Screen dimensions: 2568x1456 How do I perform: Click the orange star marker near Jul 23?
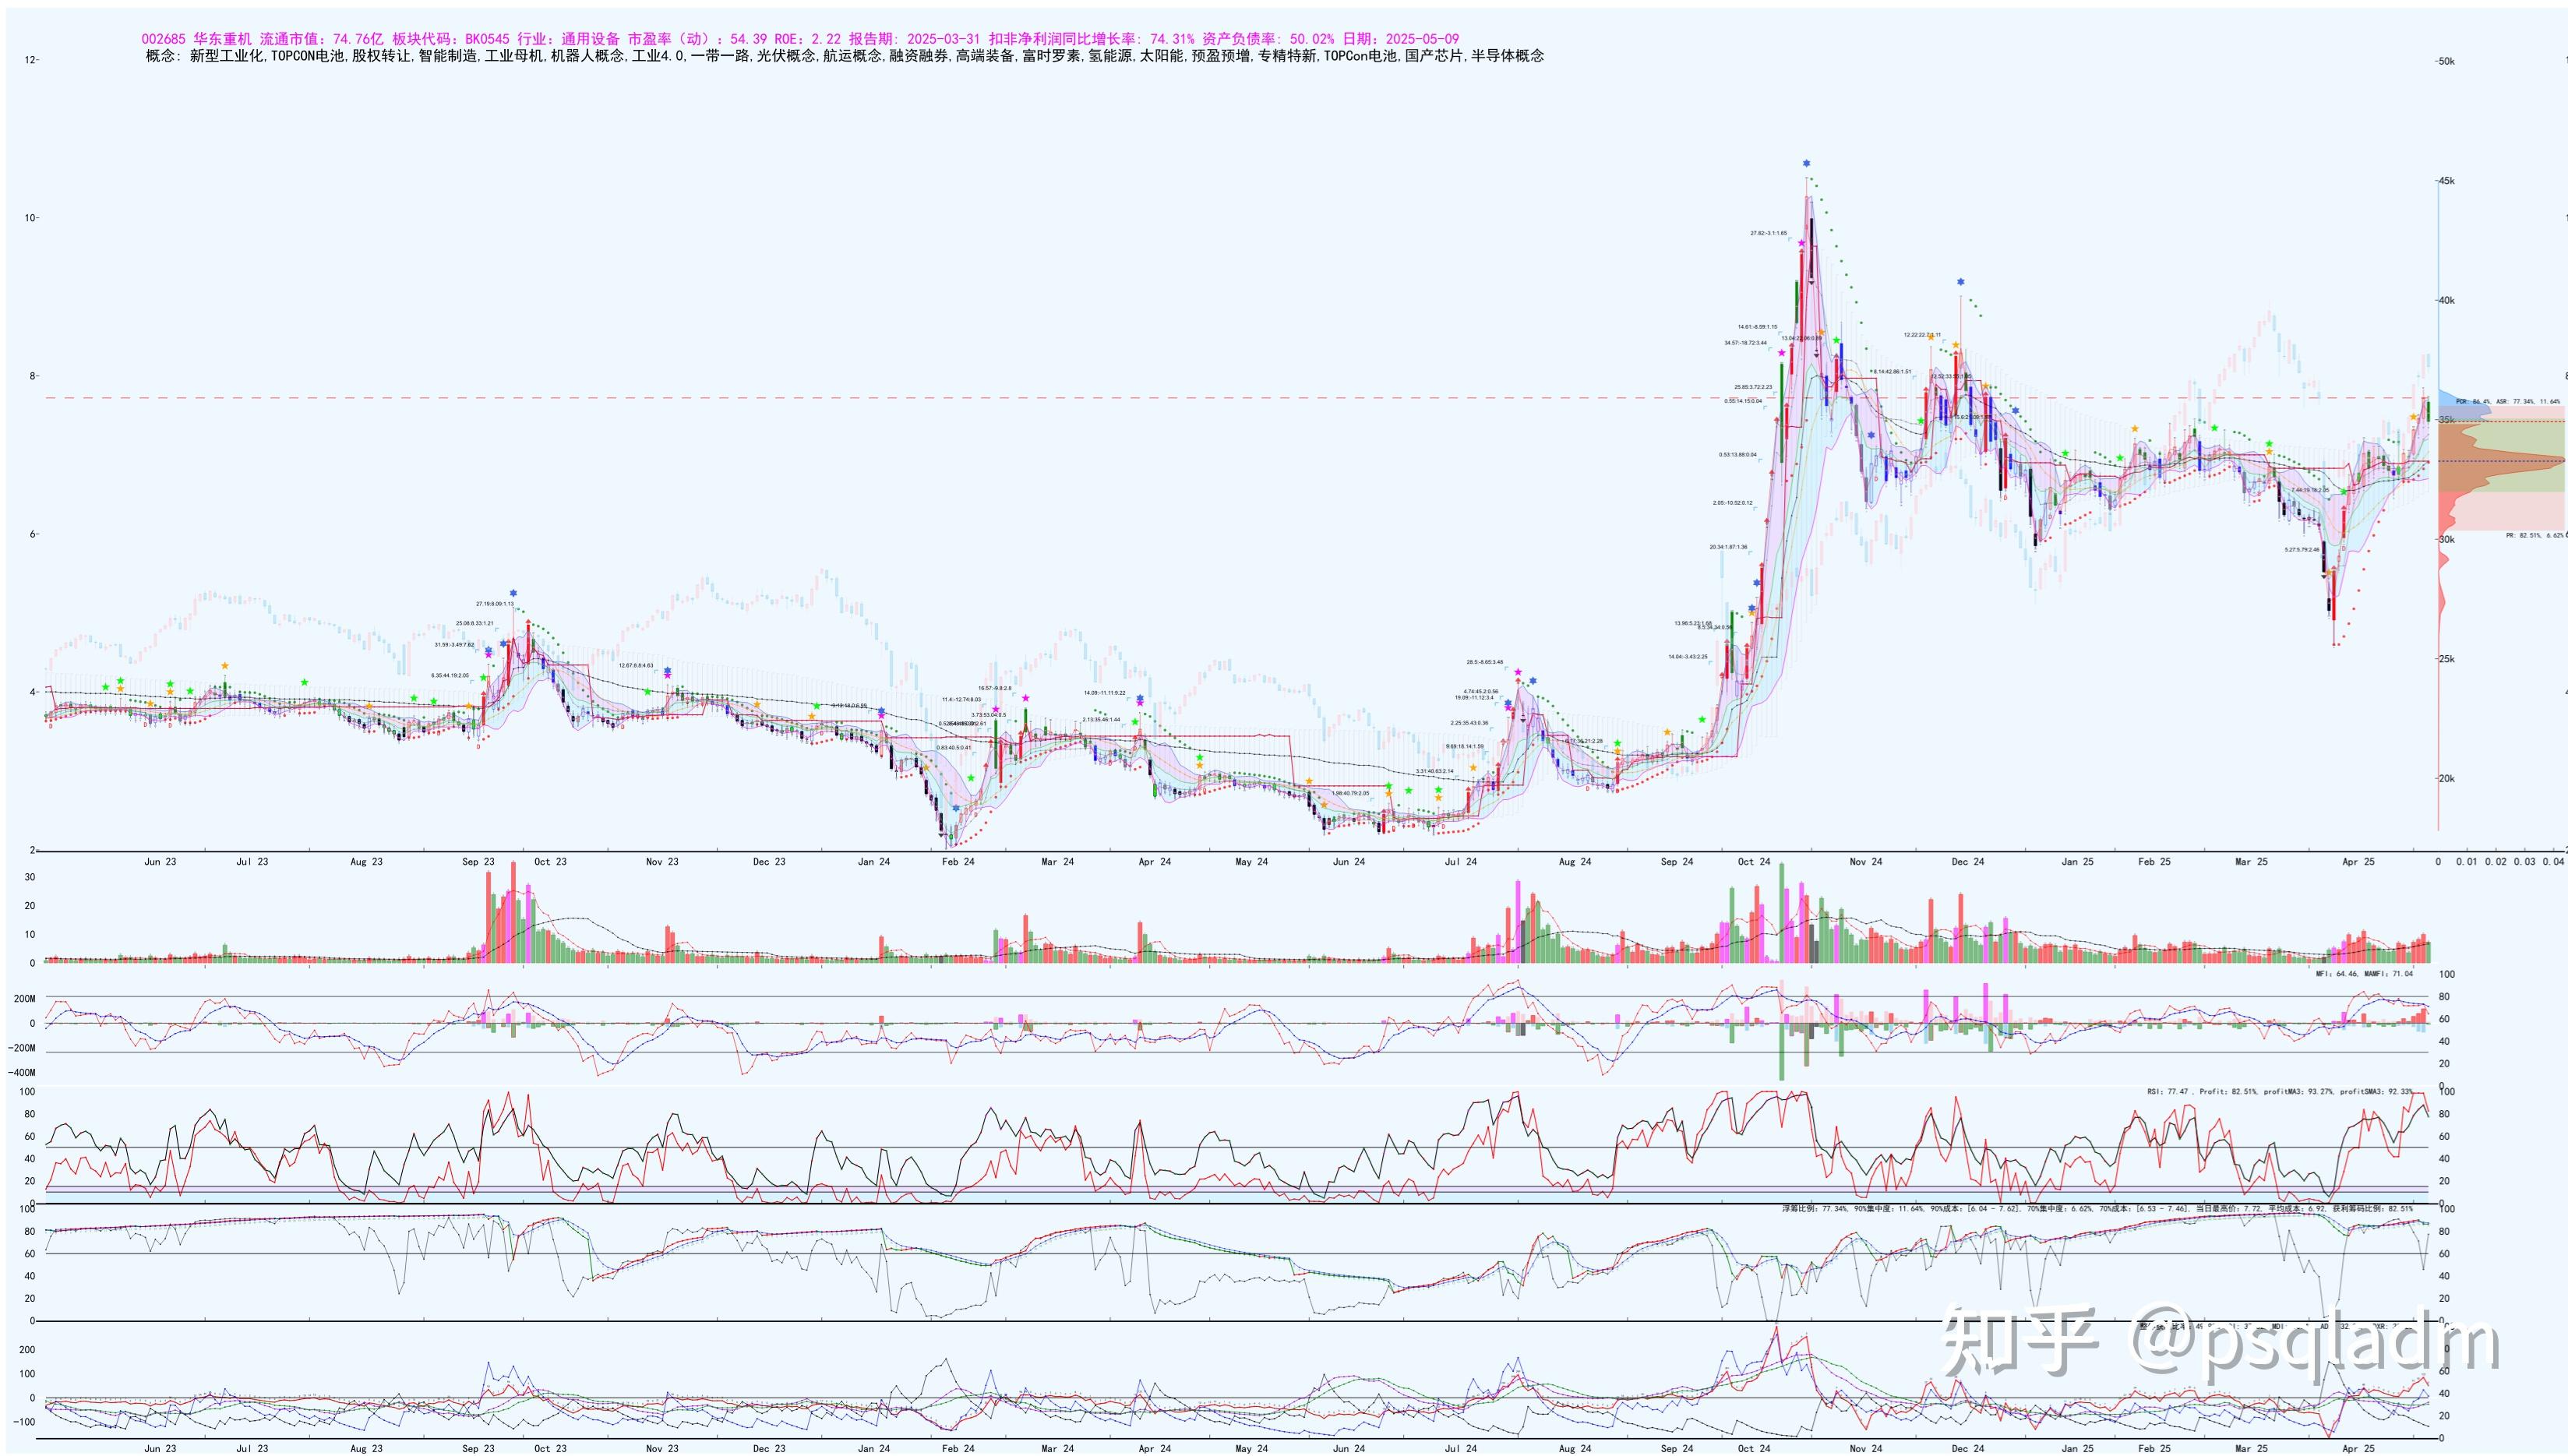tap(225, 666)
